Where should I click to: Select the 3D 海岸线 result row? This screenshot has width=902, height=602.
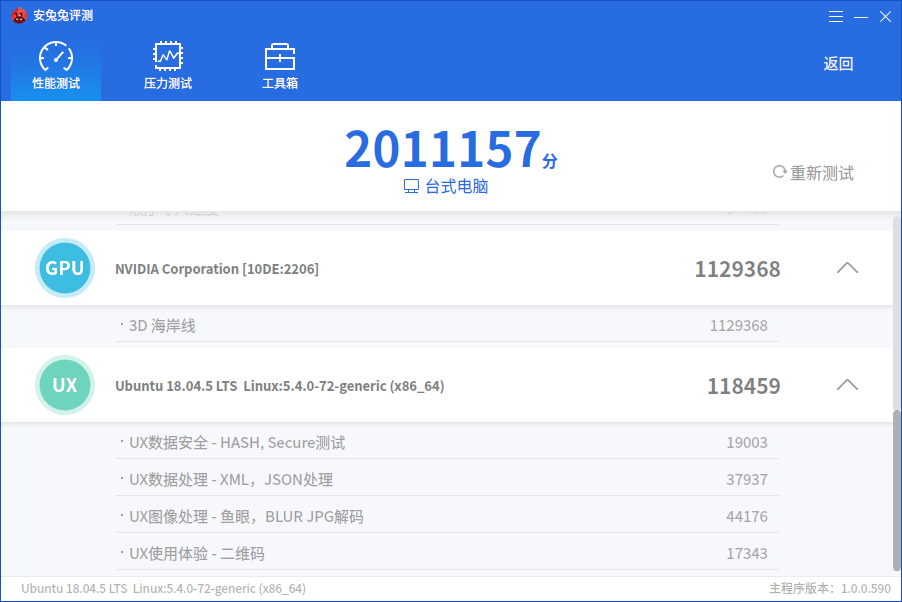coord(448,326)
